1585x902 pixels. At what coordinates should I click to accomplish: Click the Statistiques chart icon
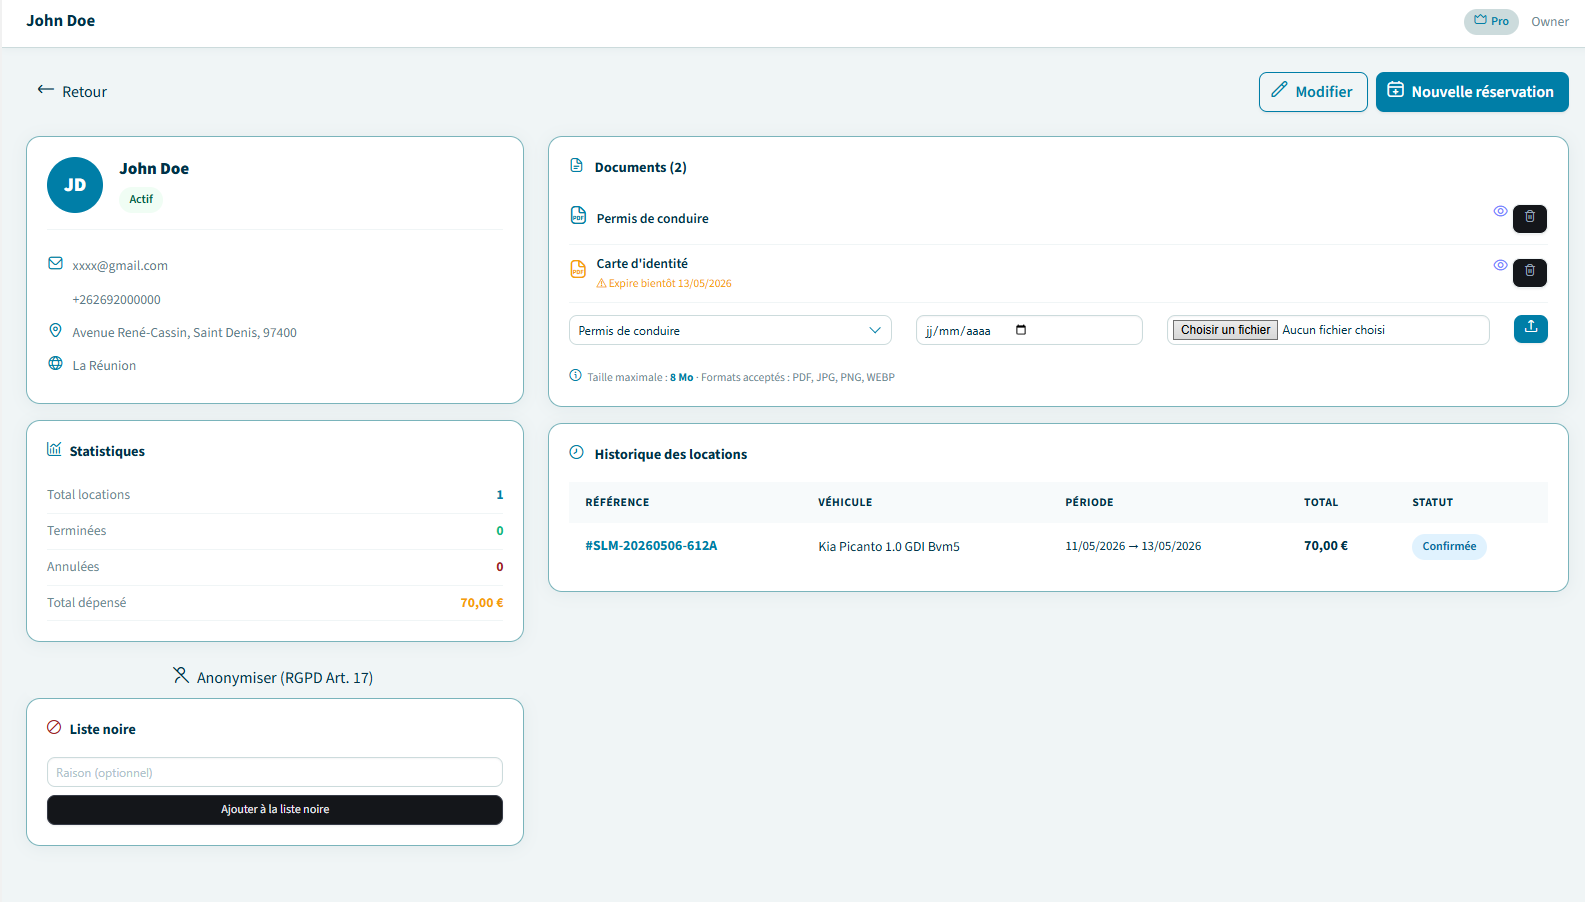click(x=54, y=449)
